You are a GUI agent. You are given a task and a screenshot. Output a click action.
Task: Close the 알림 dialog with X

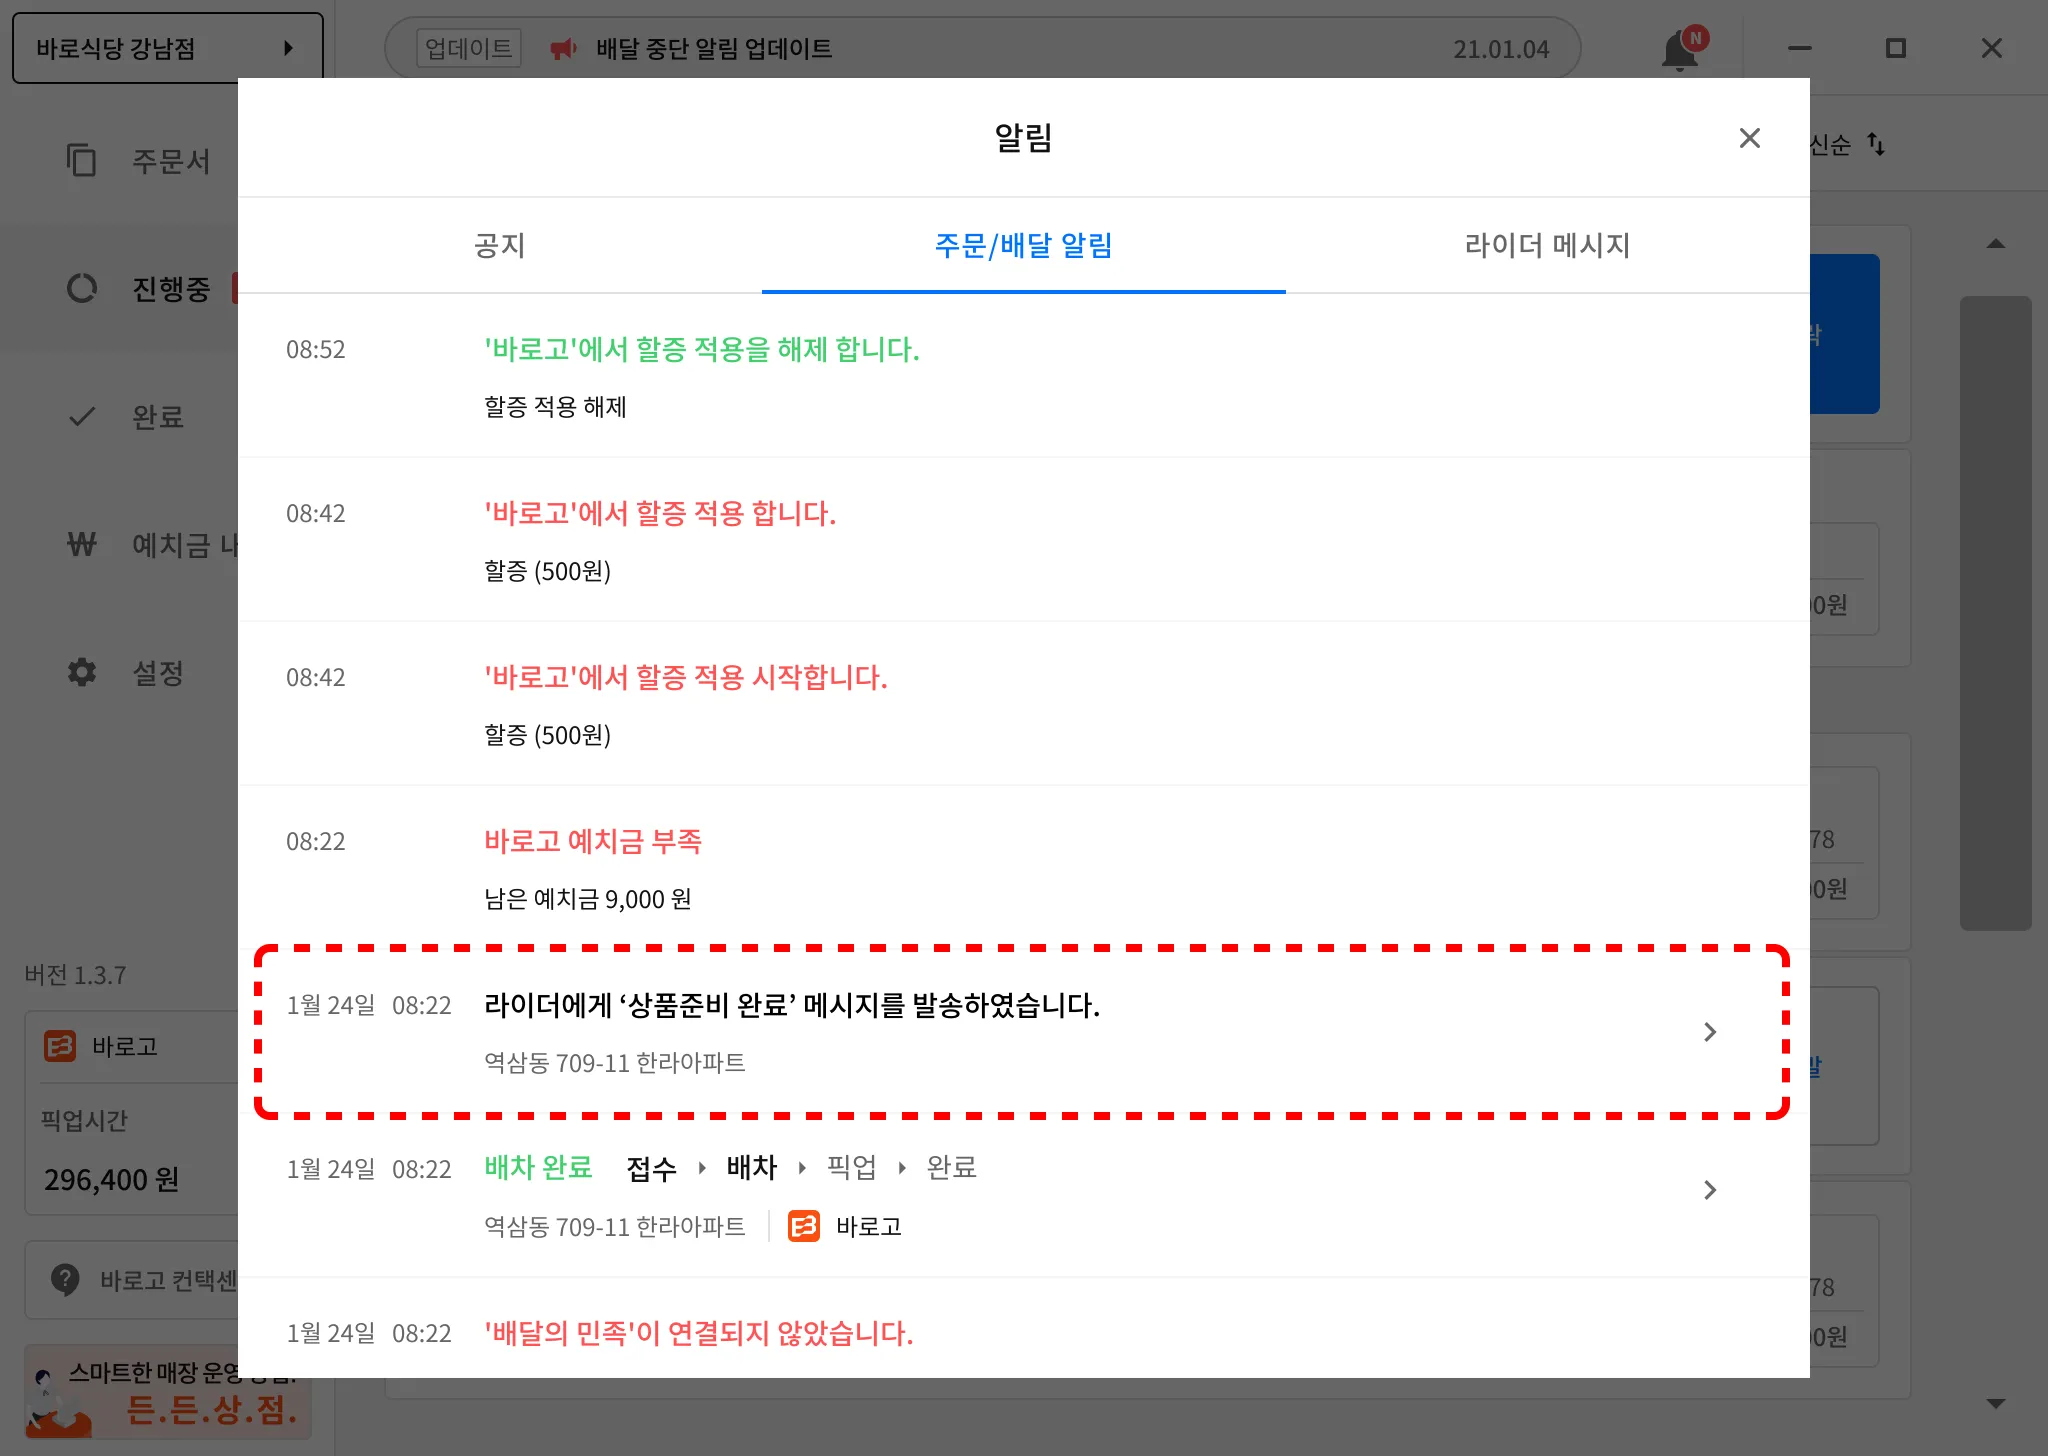click(1749, 138)
